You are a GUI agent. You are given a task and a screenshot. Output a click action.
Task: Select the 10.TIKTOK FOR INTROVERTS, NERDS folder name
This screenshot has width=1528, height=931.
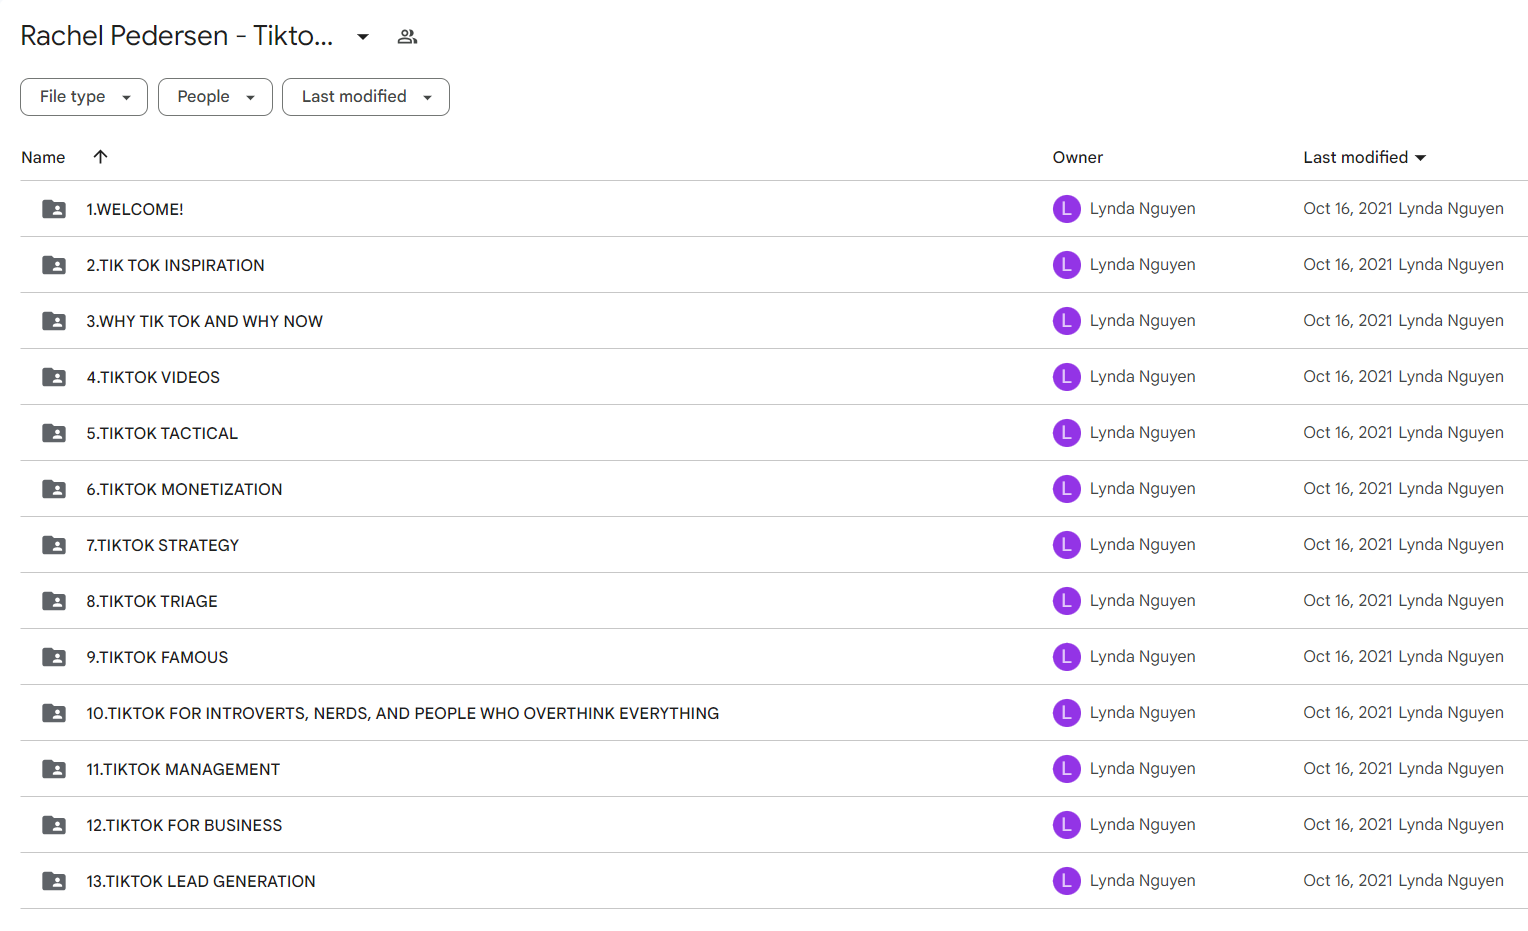click(x=402, y=713)
